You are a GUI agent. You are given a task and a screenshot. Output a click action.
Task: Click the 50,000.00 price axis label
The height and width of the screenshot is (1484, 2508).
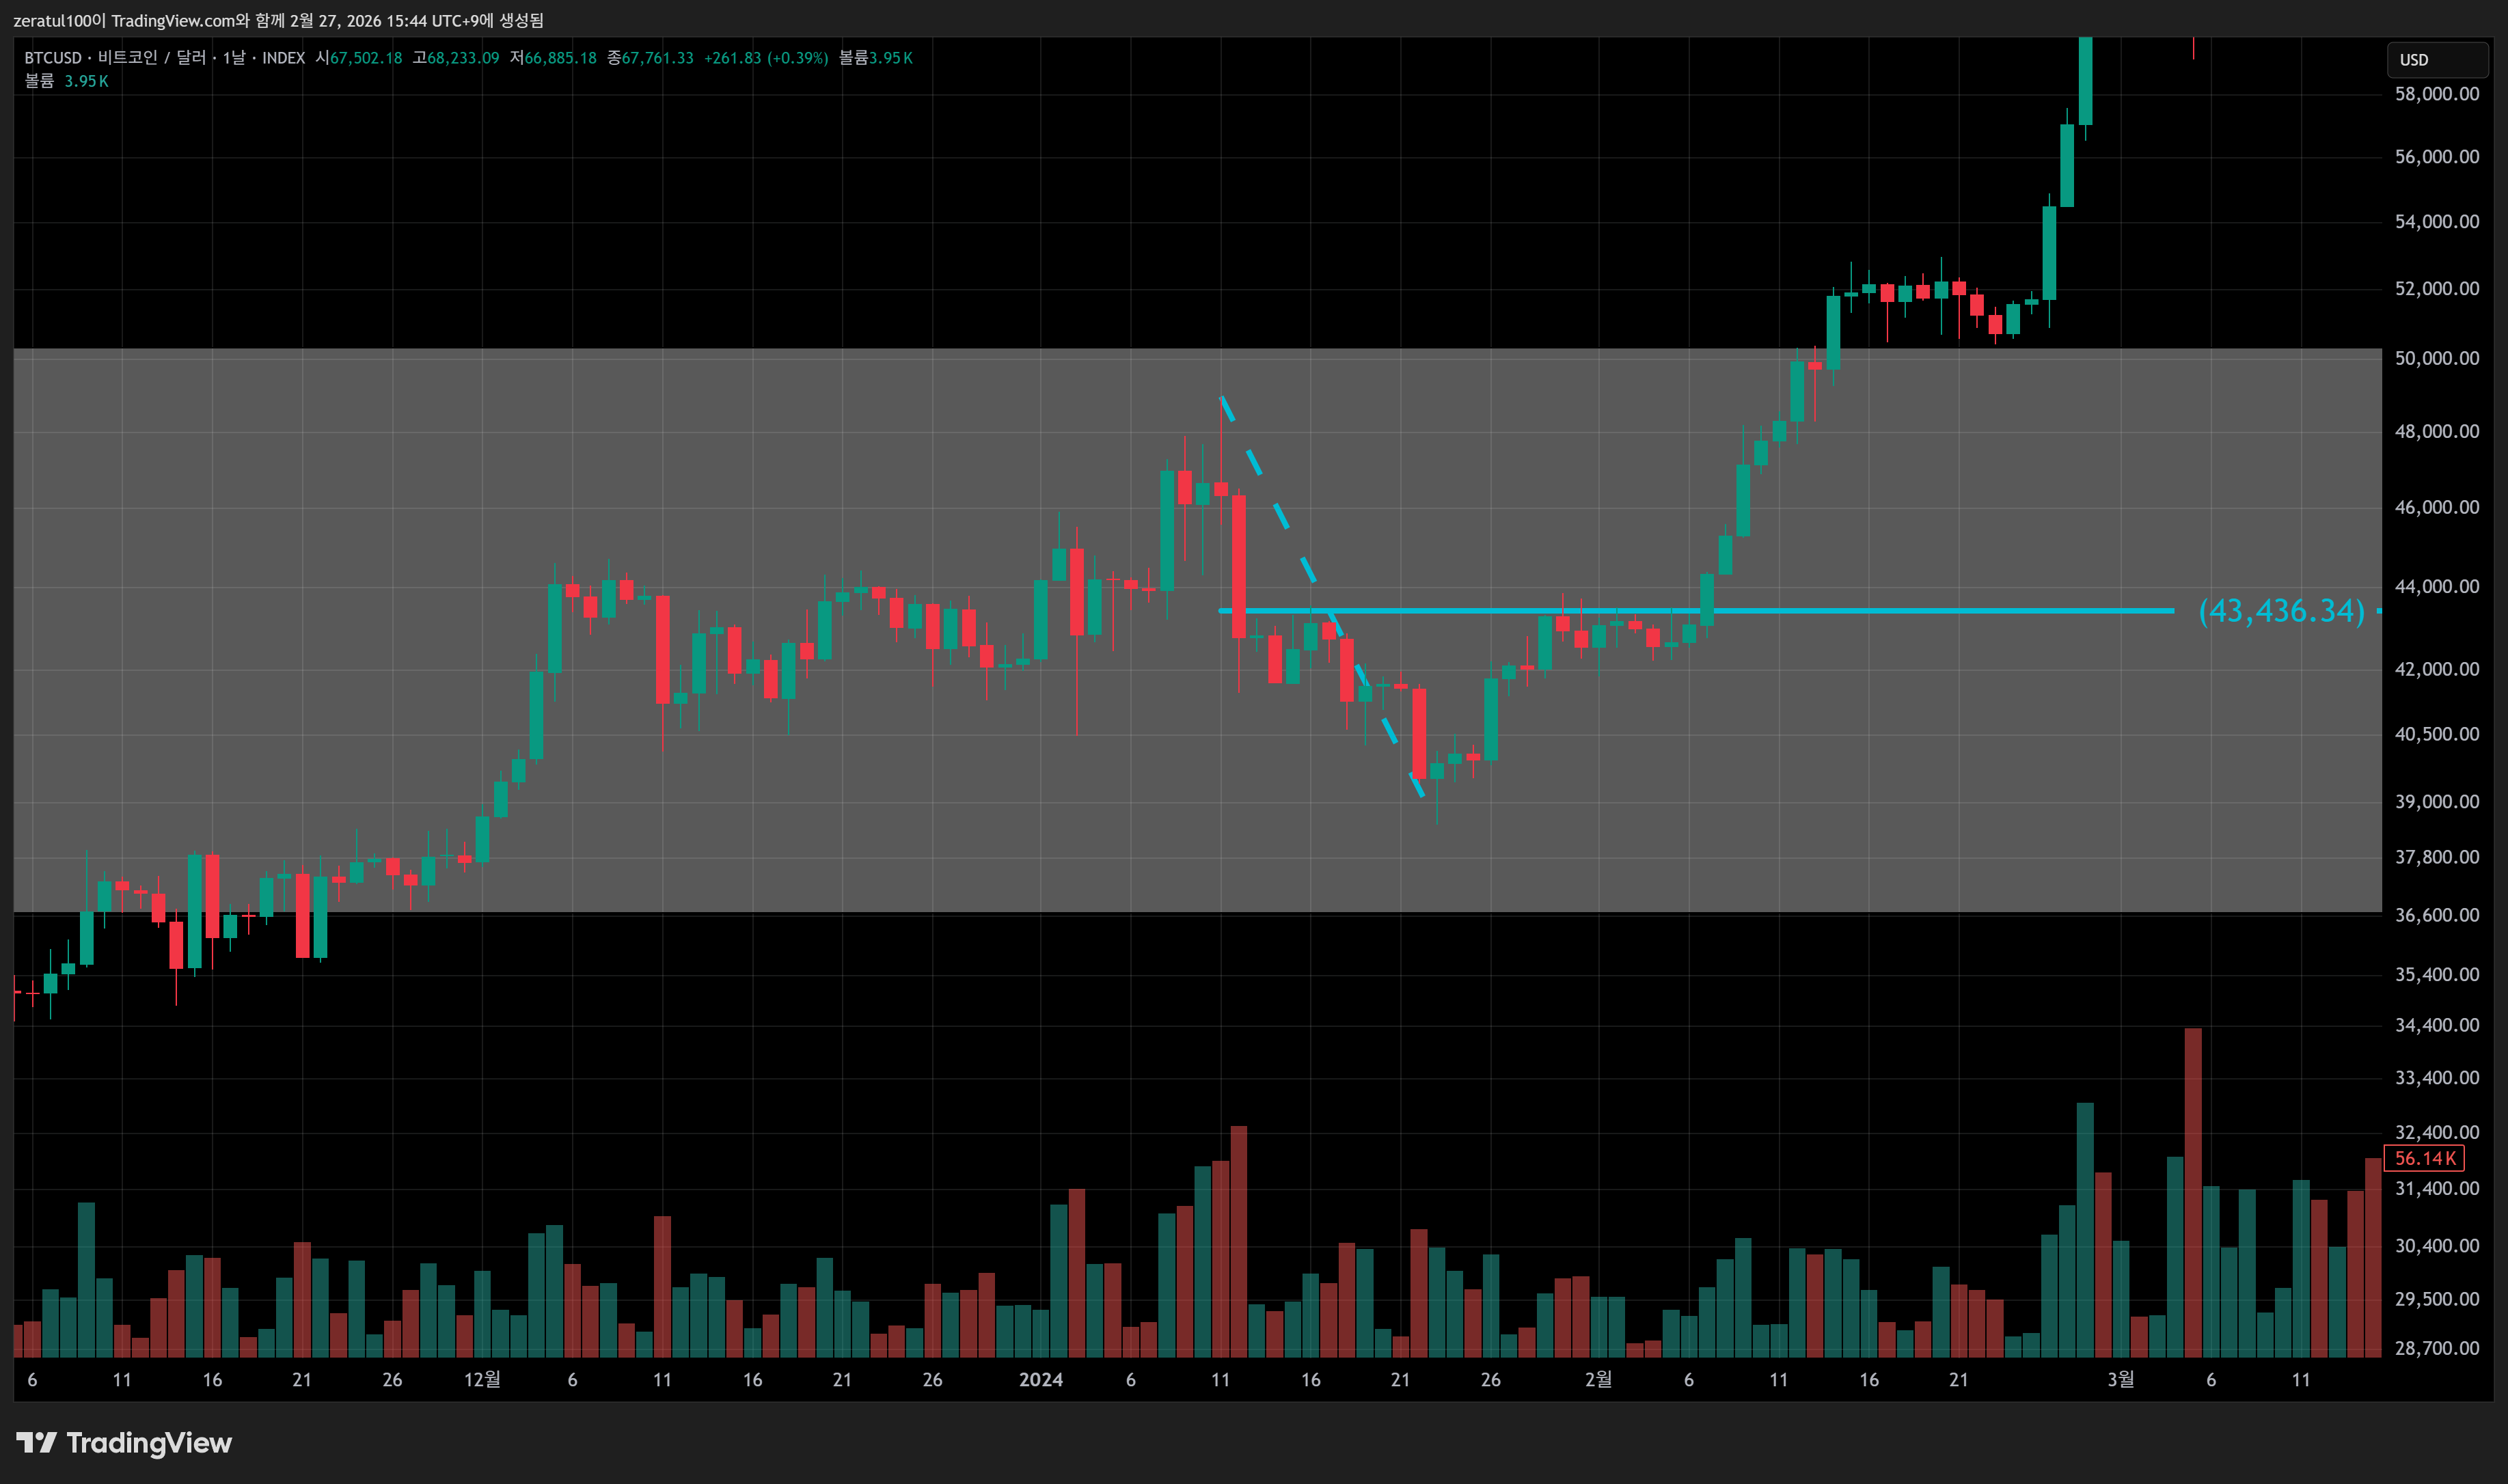click(2437, 358)
